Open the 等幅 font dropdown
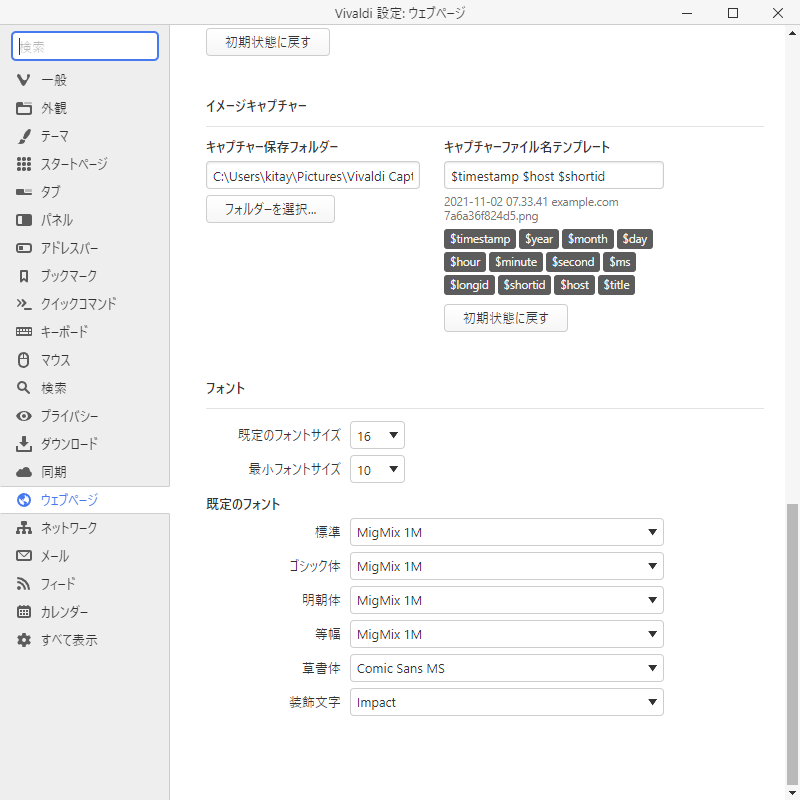800x800 pixels. tap(507, 634)
